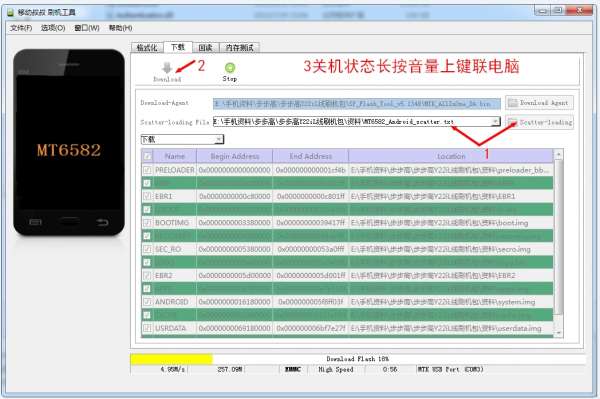The image size is (600, 399).
Task: Click the MTK USB Port (COM3) status
Action: click(450, 370)
